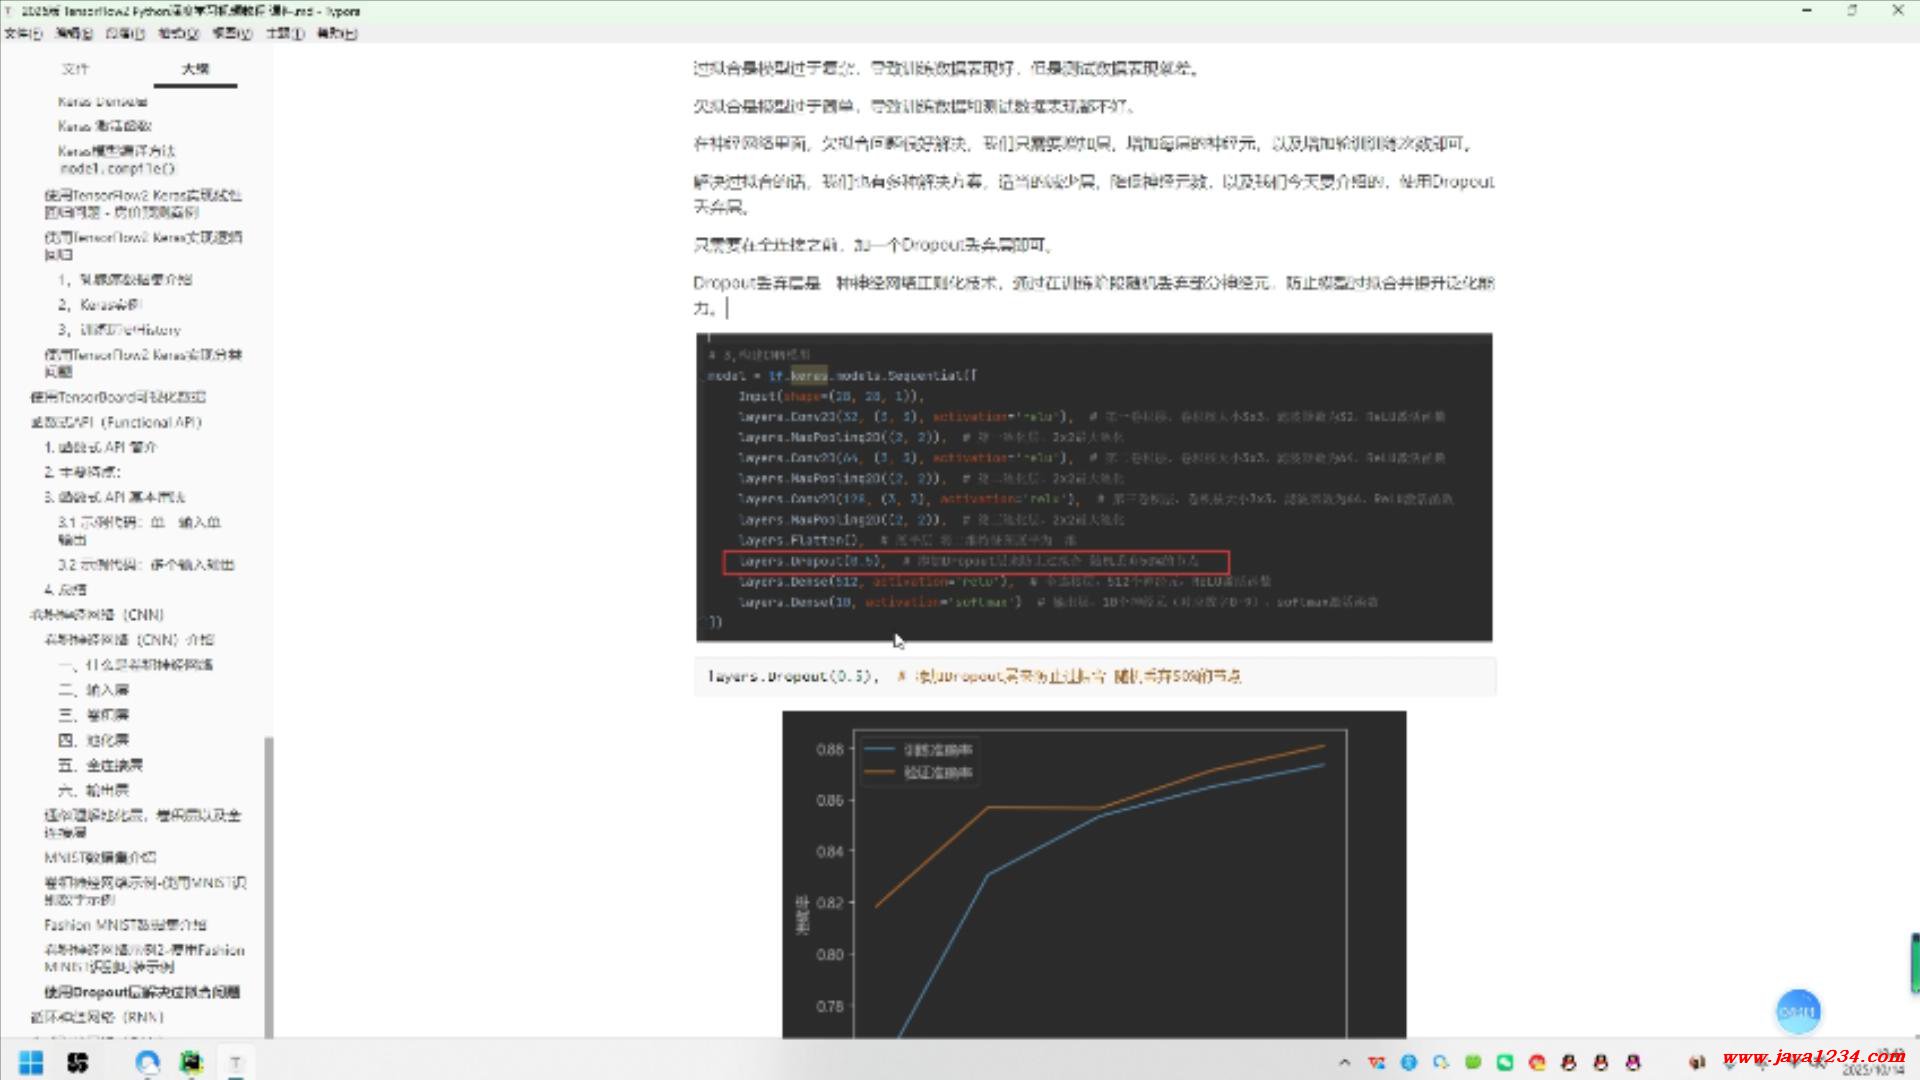Select 使用Dropout outline entry at bottom

coord(142,992)
